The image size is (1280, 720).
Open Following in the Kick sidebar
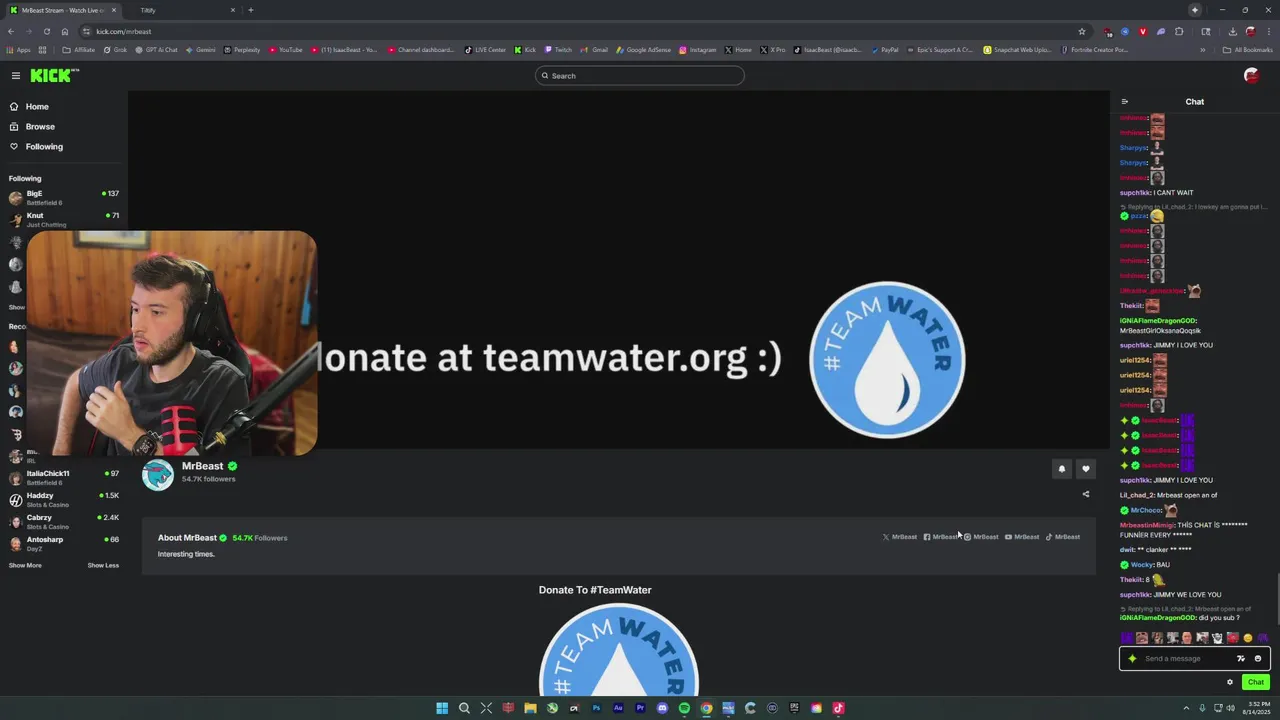tap(44, 146)
